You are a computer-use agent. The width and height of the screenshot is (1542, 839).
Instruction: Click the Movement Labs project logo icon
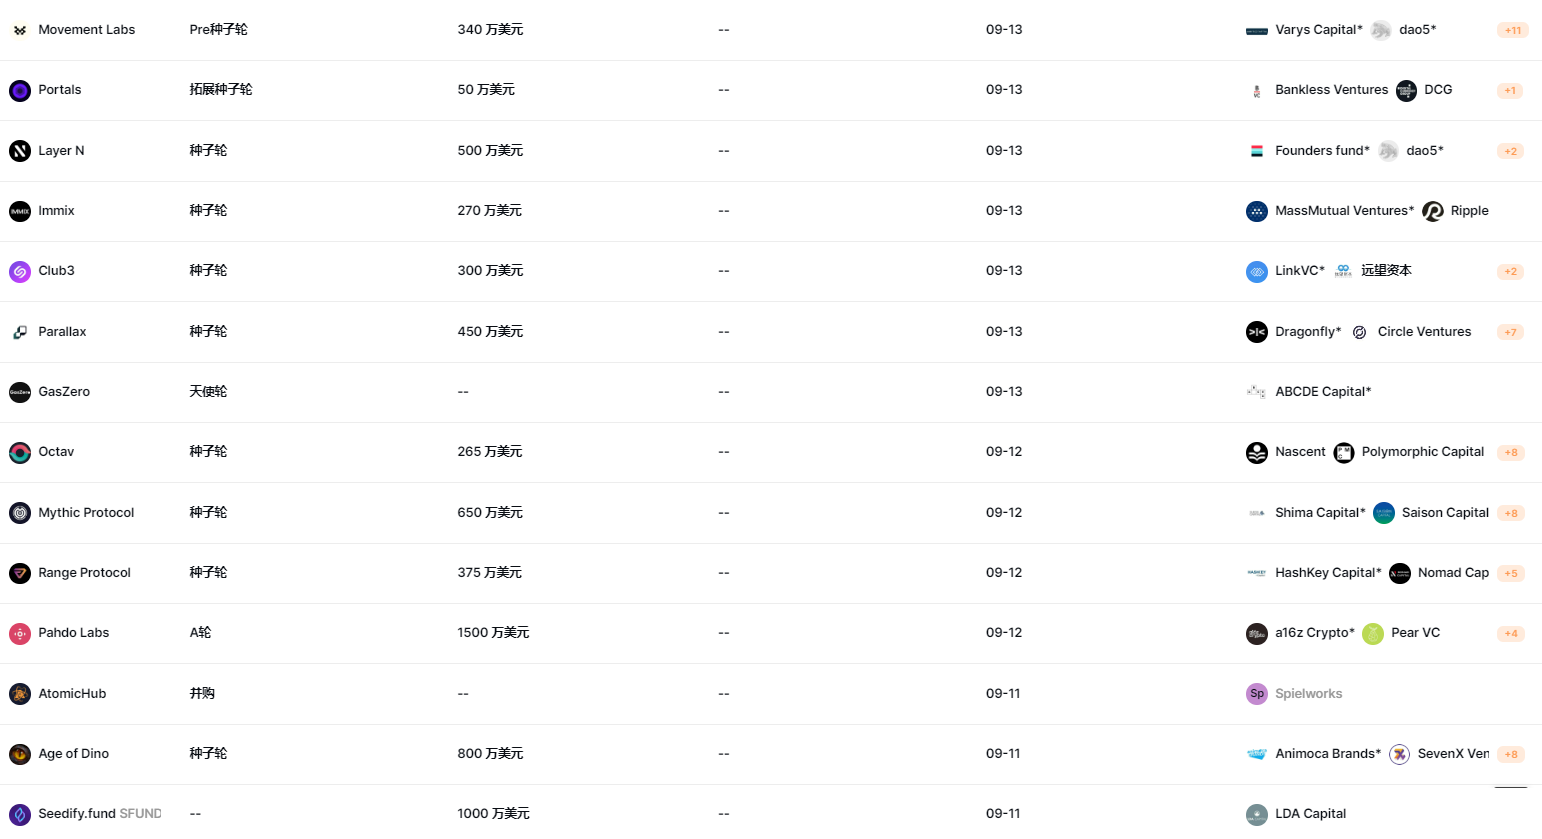coord(20,30)
